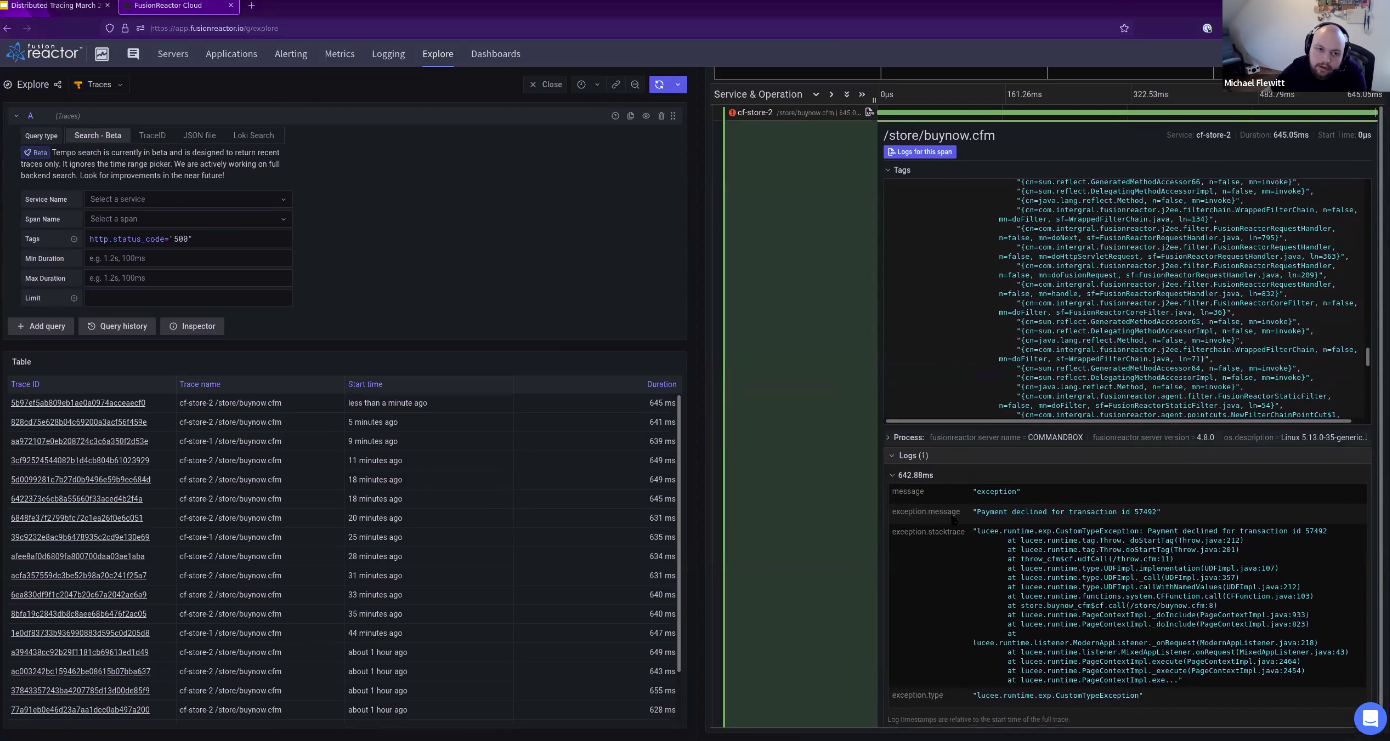Click the Max Duration input field
This screenshot has height=741, width=1390.
click(188, 278)
